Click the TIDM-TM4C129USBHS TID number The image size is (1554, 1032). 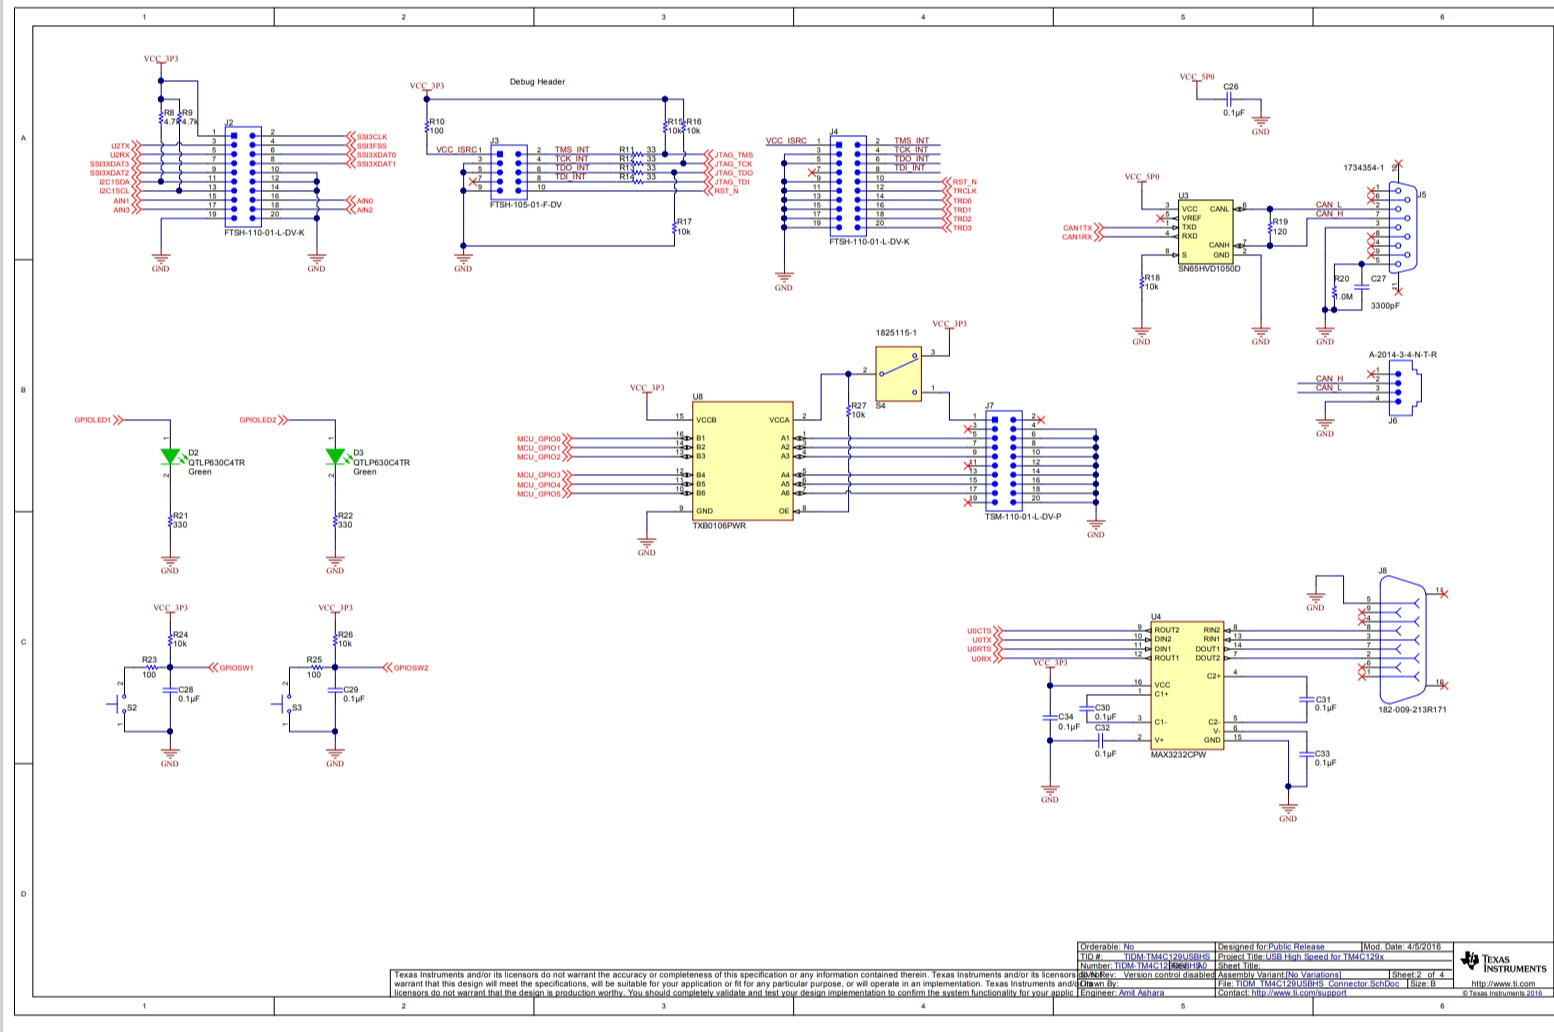click(x=1167, y=957)
